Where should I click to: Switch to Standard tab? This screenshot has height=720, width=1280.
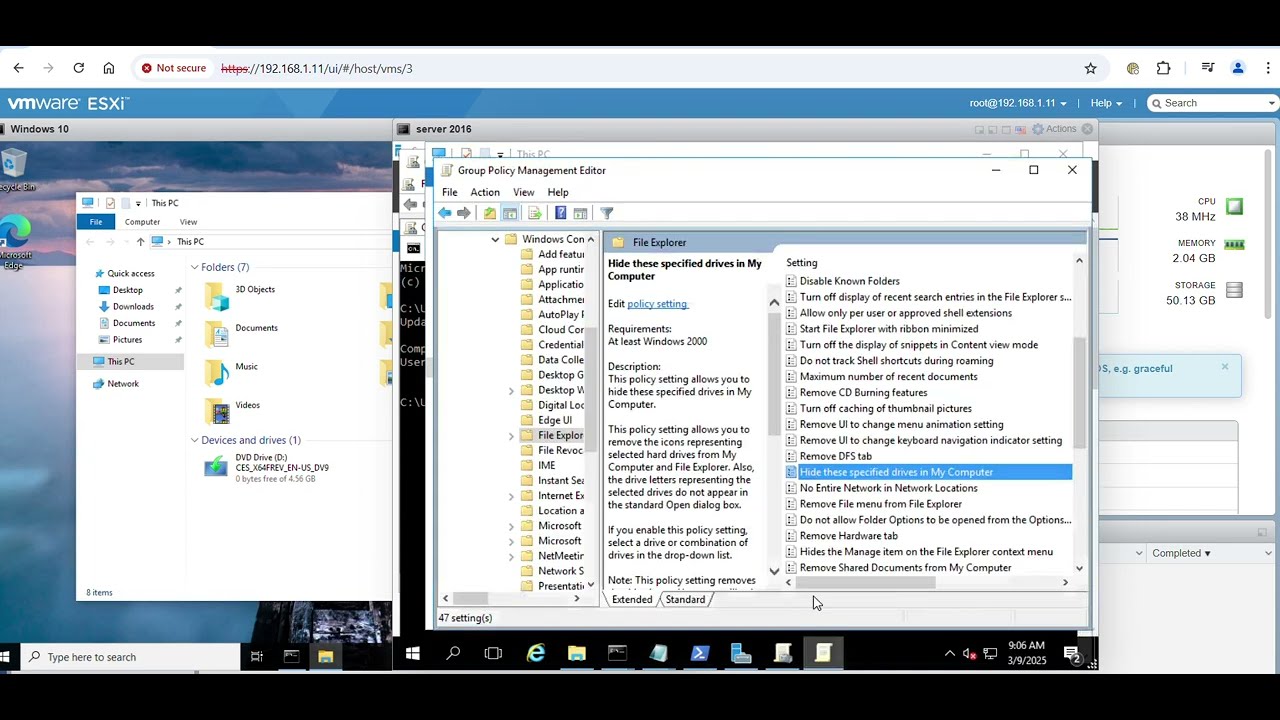coord(686,599)
